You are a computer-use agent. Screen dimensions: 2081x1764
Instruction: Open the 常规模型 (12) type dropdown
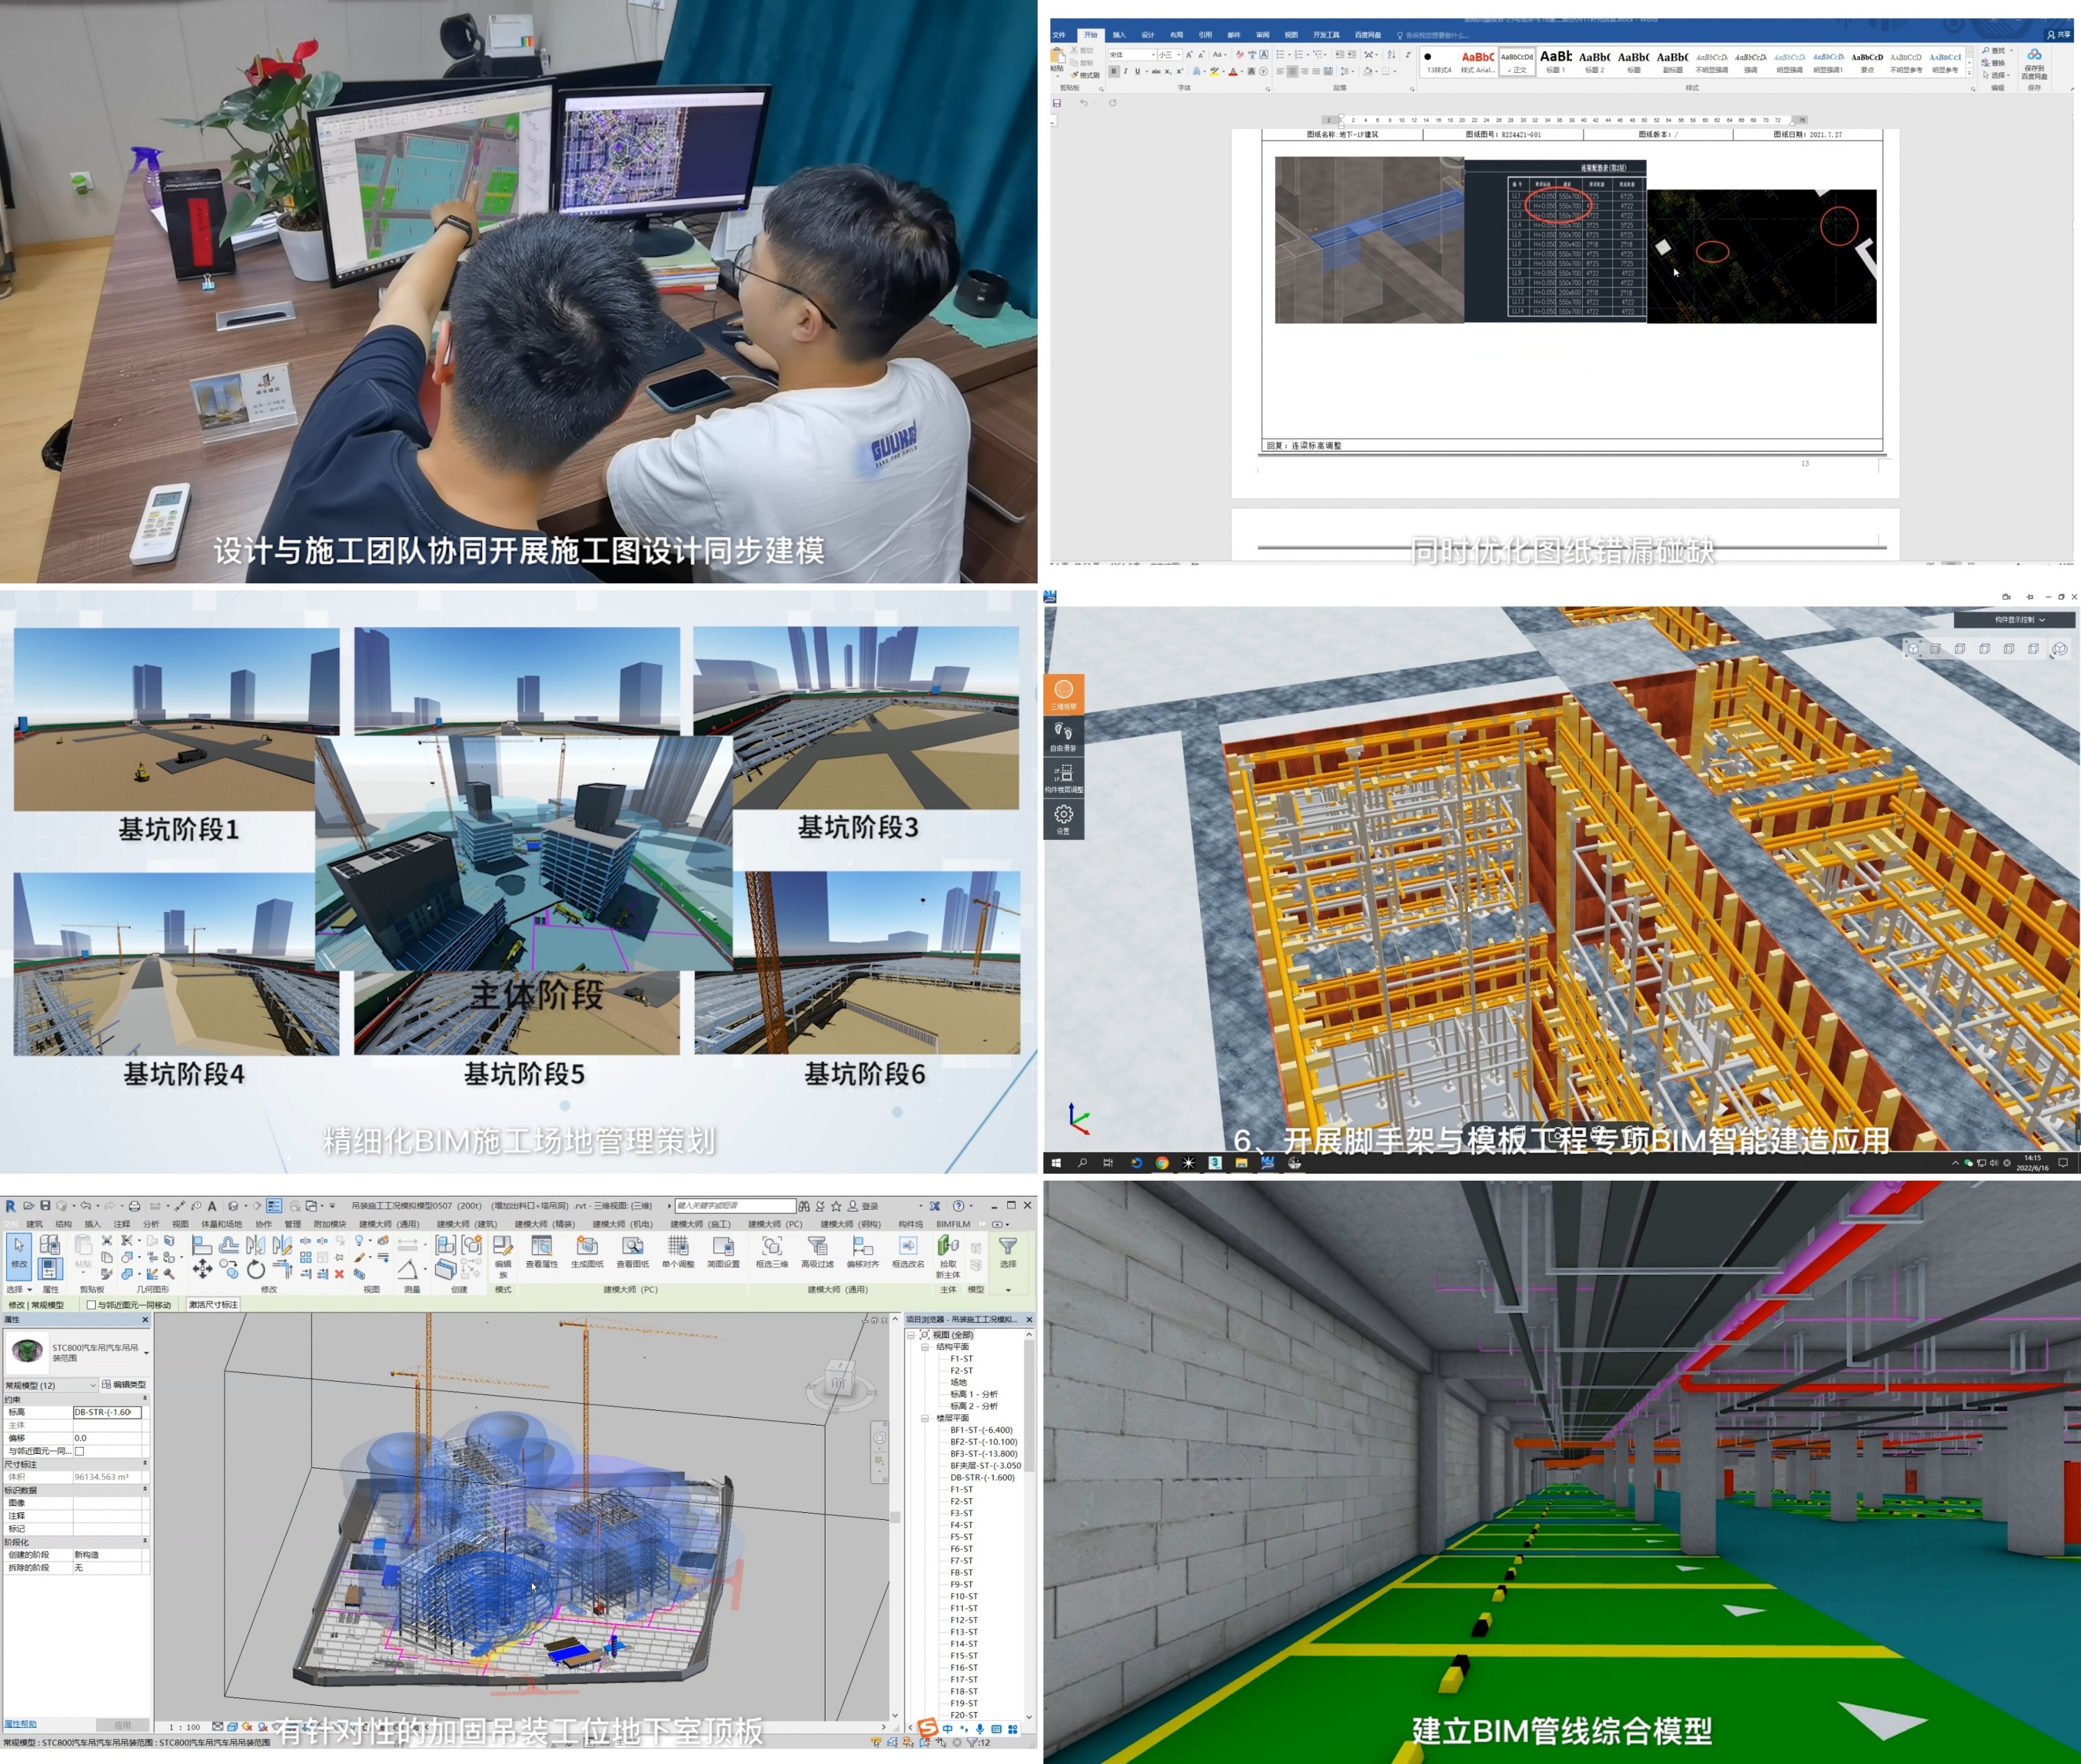point(93,1385)
